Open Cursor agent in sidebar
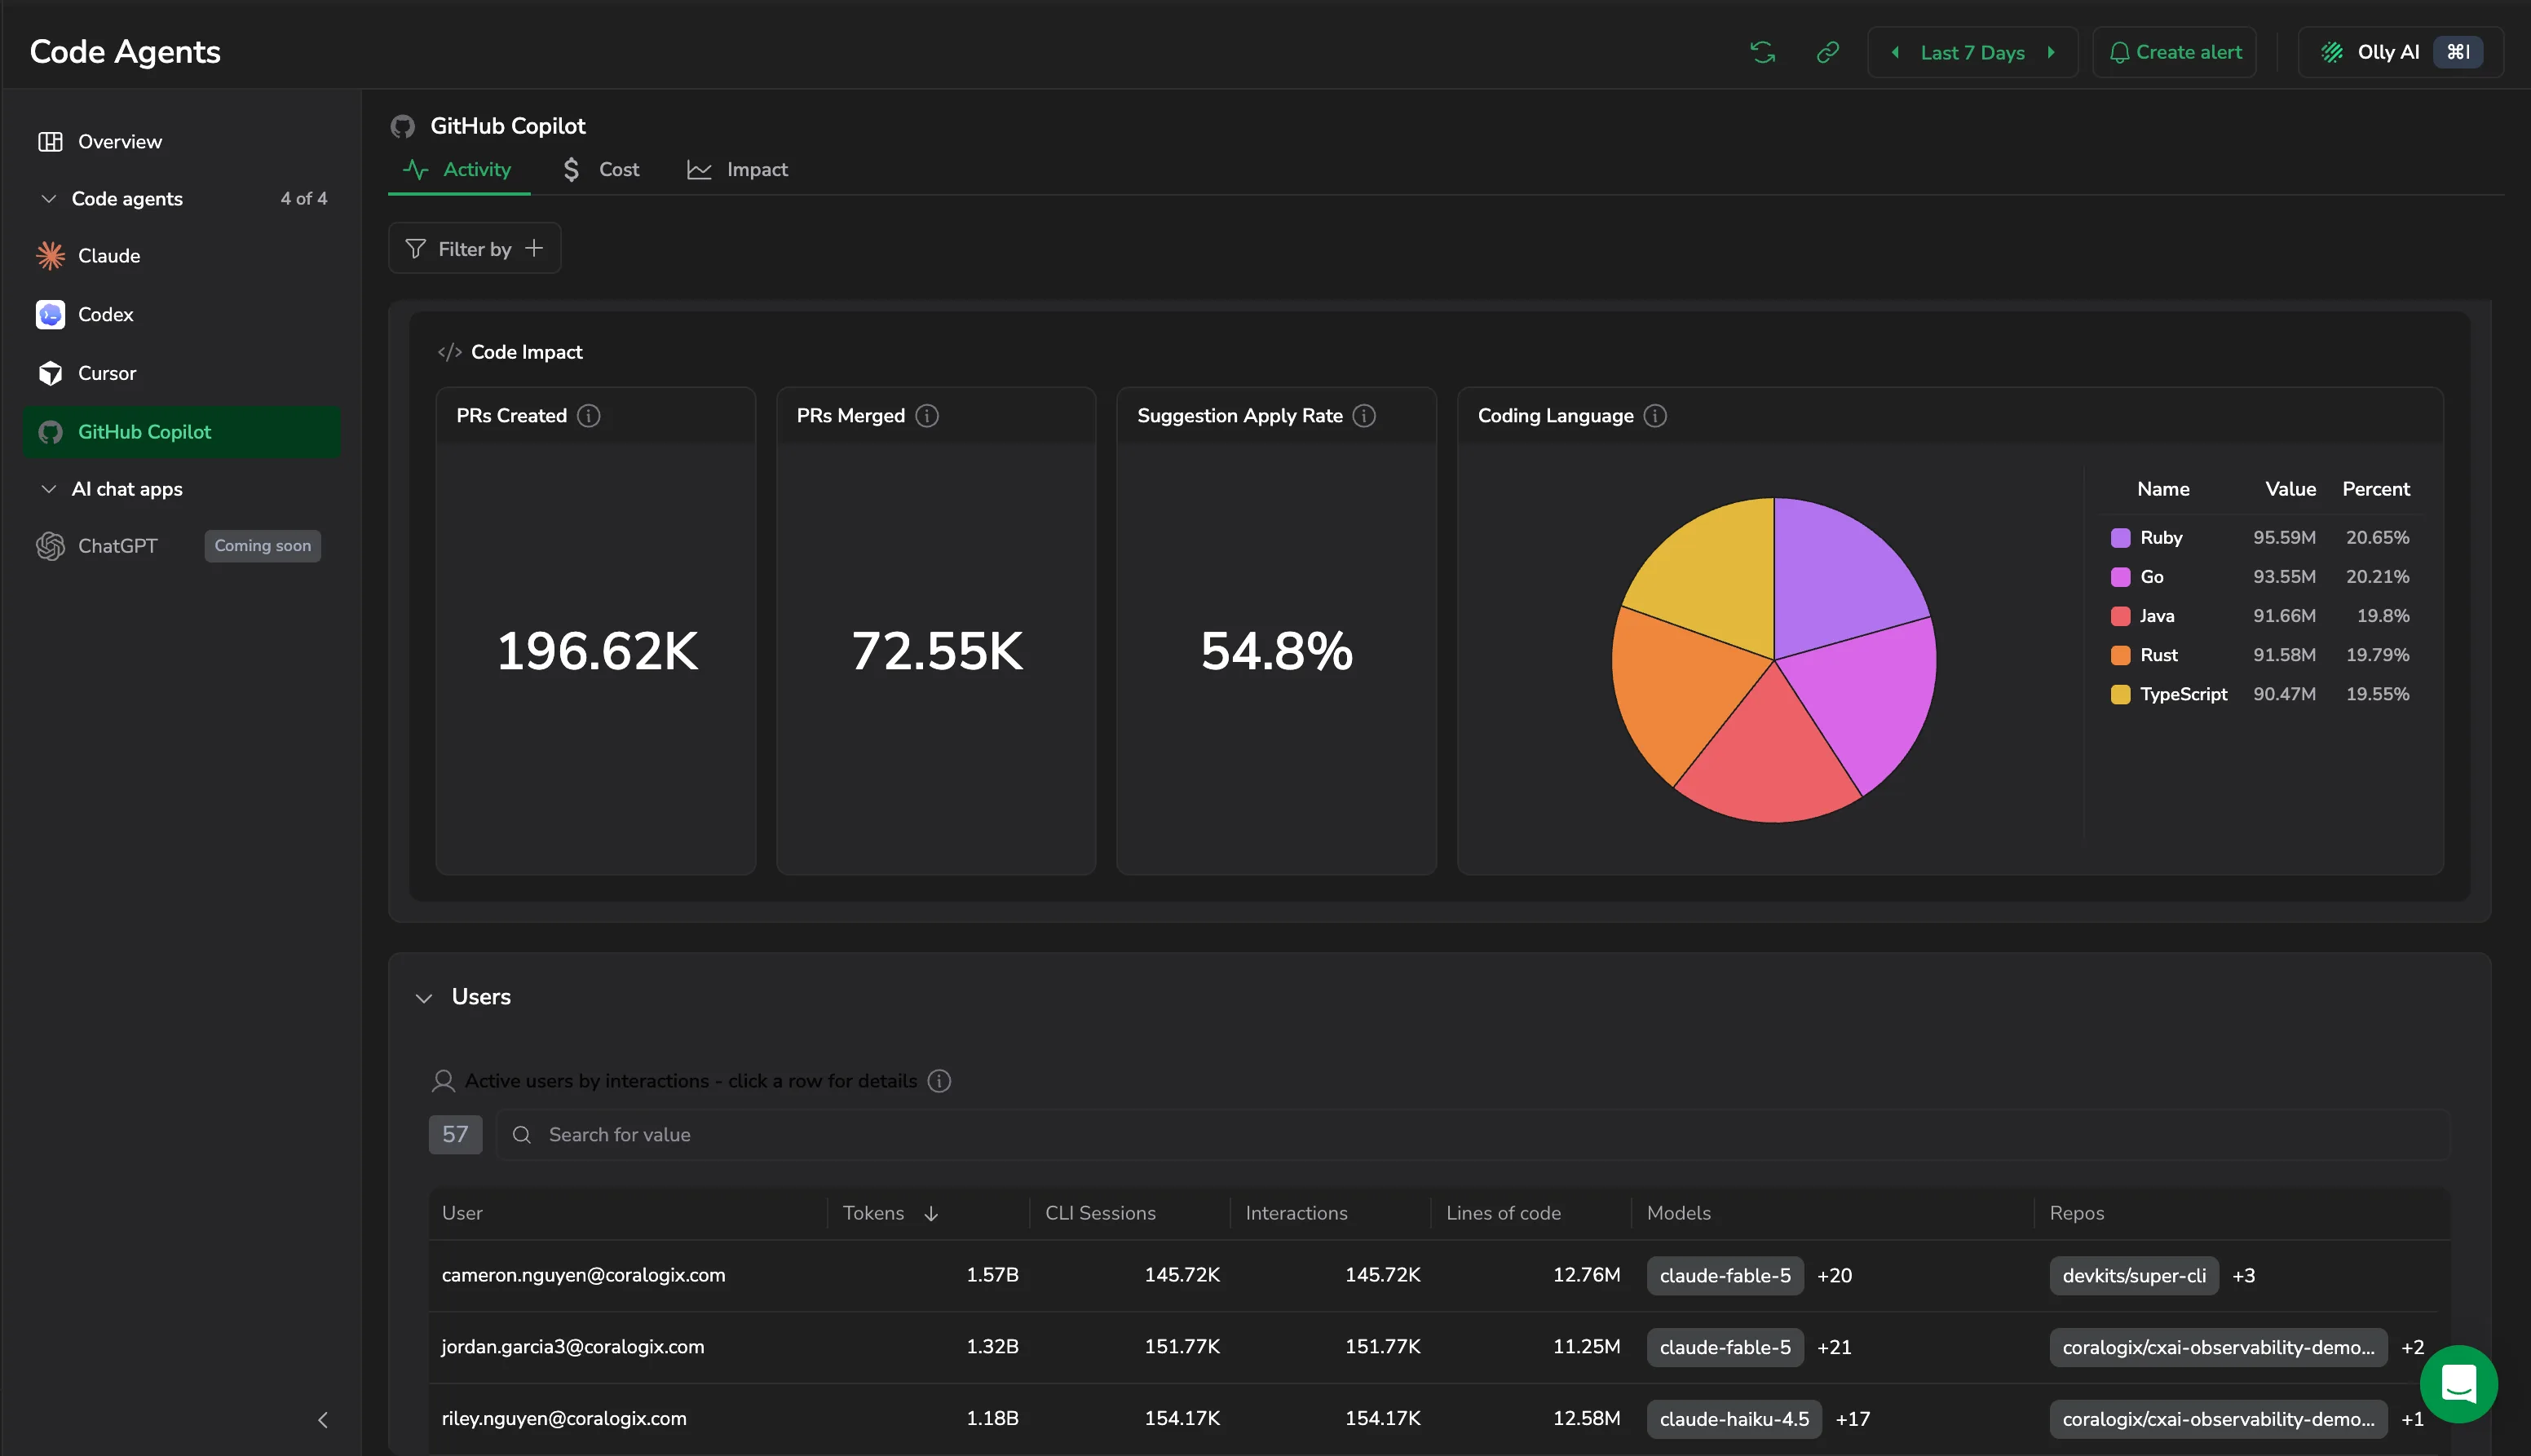 [x=182, y=373]
